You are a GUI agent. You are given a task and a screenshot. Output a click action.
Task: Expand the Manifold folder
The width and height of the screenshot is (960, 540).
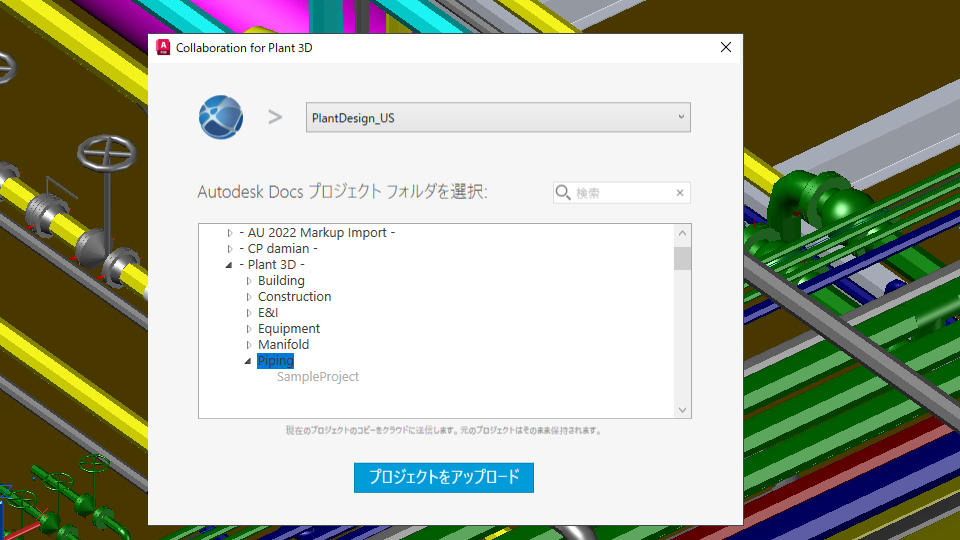tap(249, 345)
